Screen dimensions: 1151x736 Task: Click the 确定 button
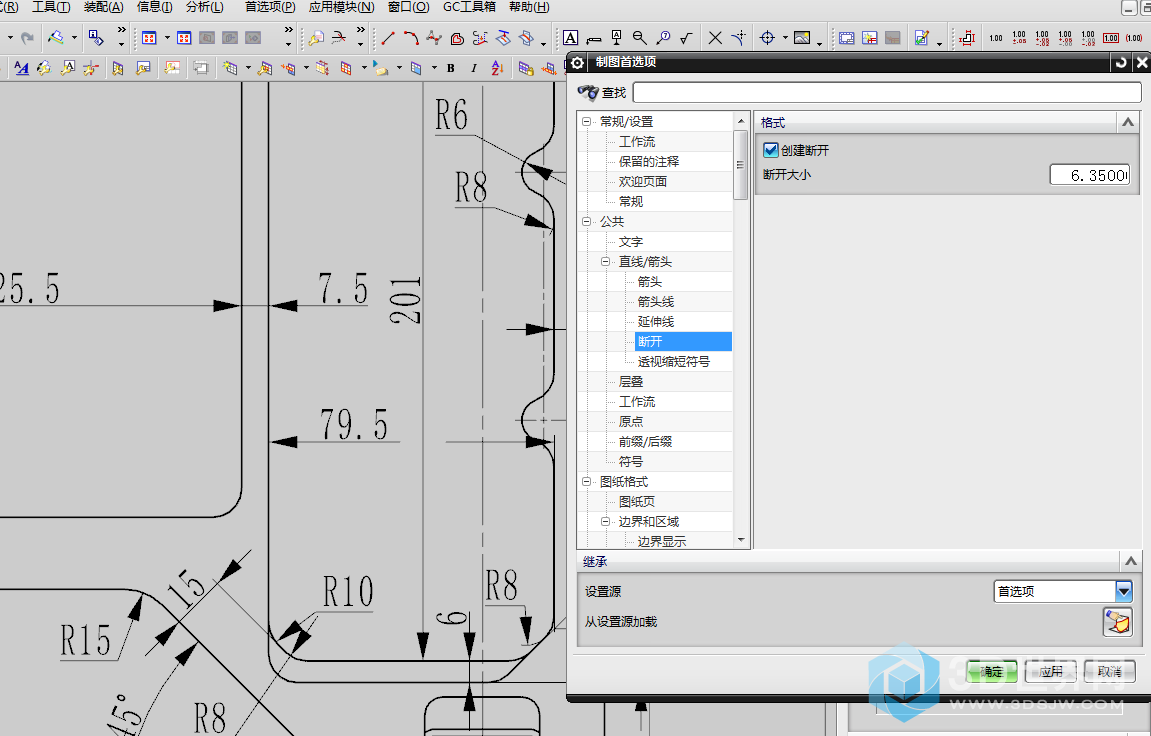992,671
